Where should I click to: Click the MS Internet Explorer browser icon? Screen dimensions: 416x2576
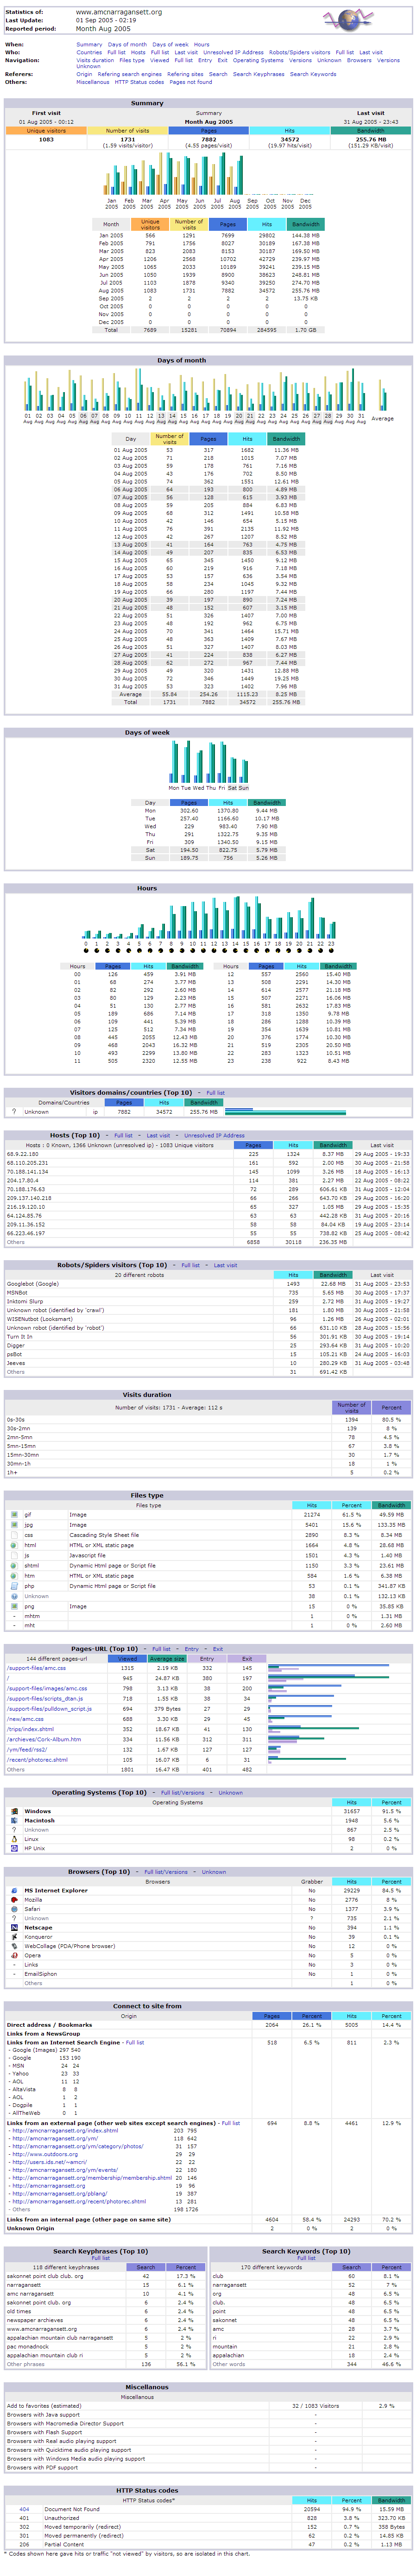[x=14, y=1891]
